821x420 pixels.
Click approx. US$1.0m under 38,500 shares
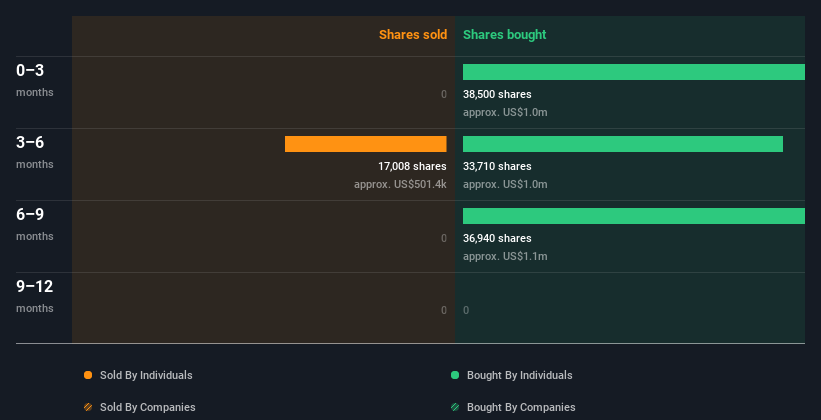pyautogui.click(x=505, y=113)
